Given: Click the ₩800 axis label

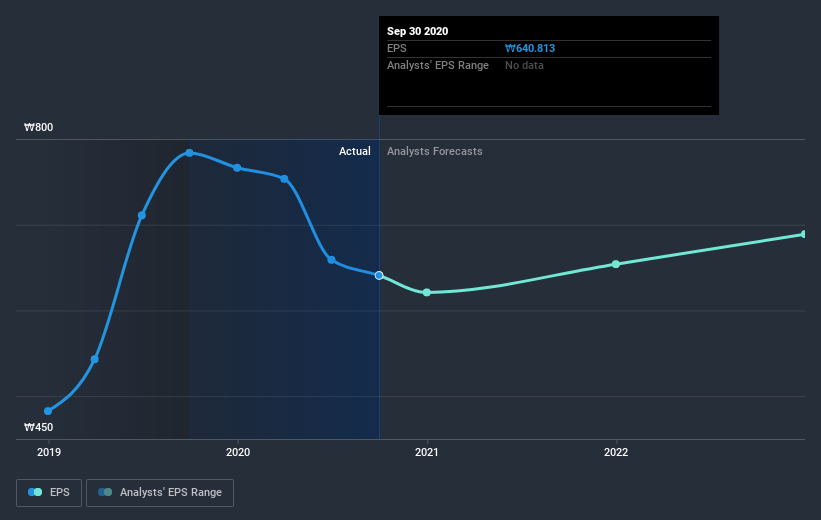Looking at the screenshot, I should [x=39, y=127].
